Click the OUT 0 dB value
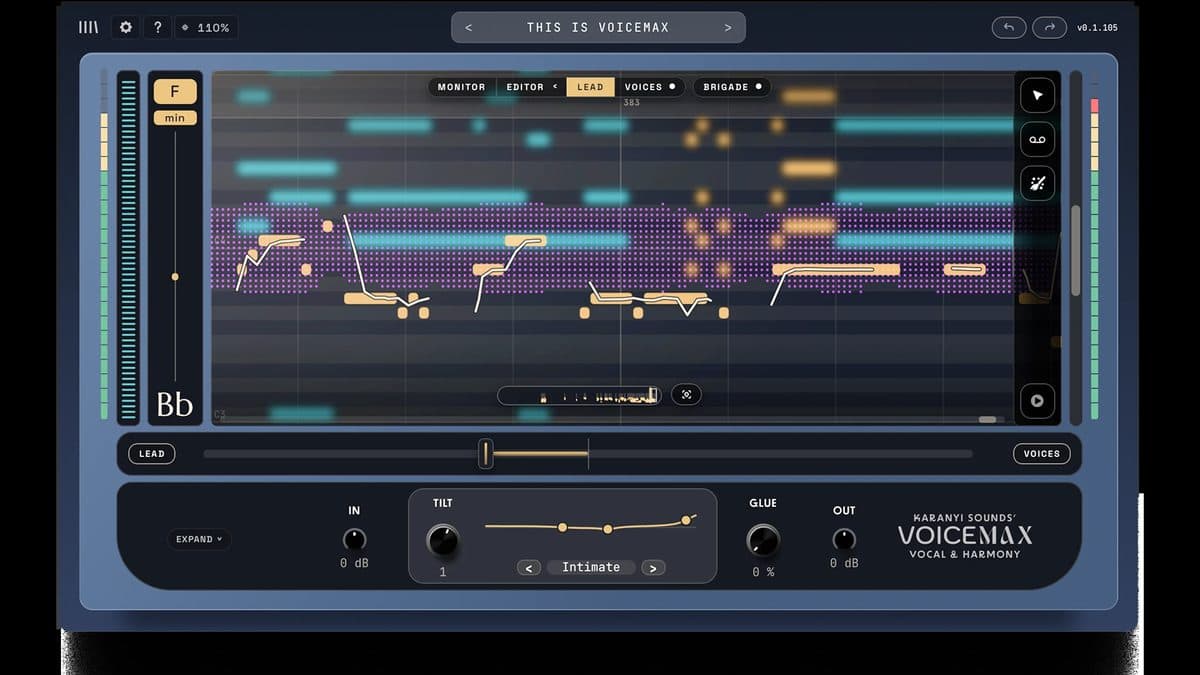This screenshot has height=675, width=1200. tap(844, 564)
